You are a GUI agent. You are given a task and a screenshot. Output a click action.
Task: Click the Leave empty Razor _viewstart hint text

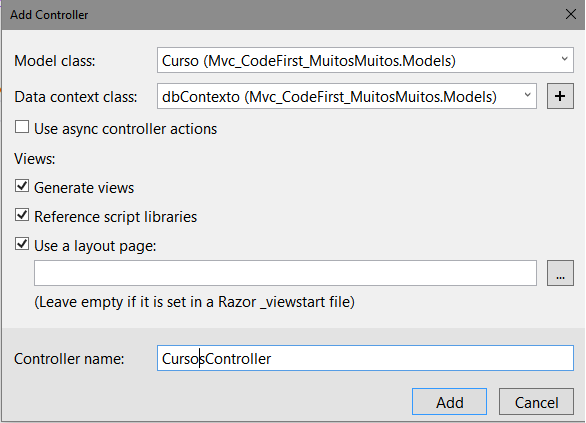click(x=194, y=302)
